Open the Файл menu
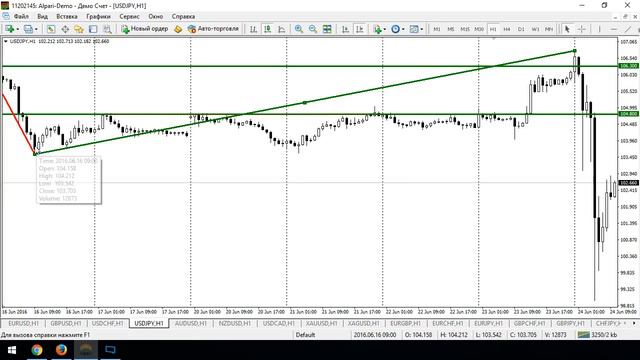This screenshot has width=640, height=360. (x=21, y=16)
